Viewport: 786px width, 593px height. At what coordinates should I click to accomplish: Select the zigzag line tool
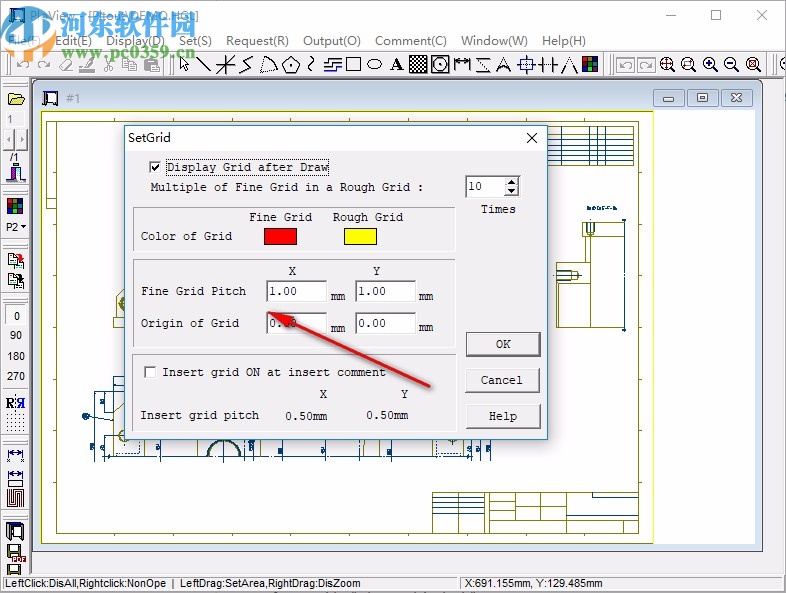pos(246,64)
